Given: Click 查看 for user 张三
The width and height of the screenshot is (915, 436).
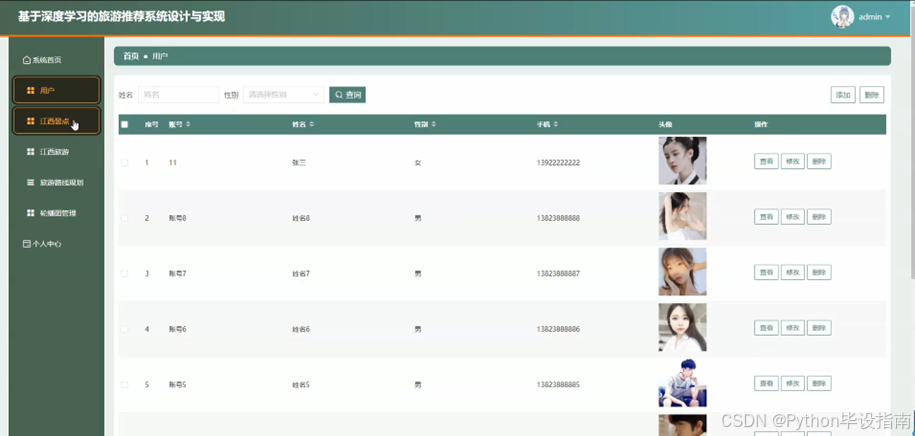Looking at the screenshot, I should [x=766, y=161].
